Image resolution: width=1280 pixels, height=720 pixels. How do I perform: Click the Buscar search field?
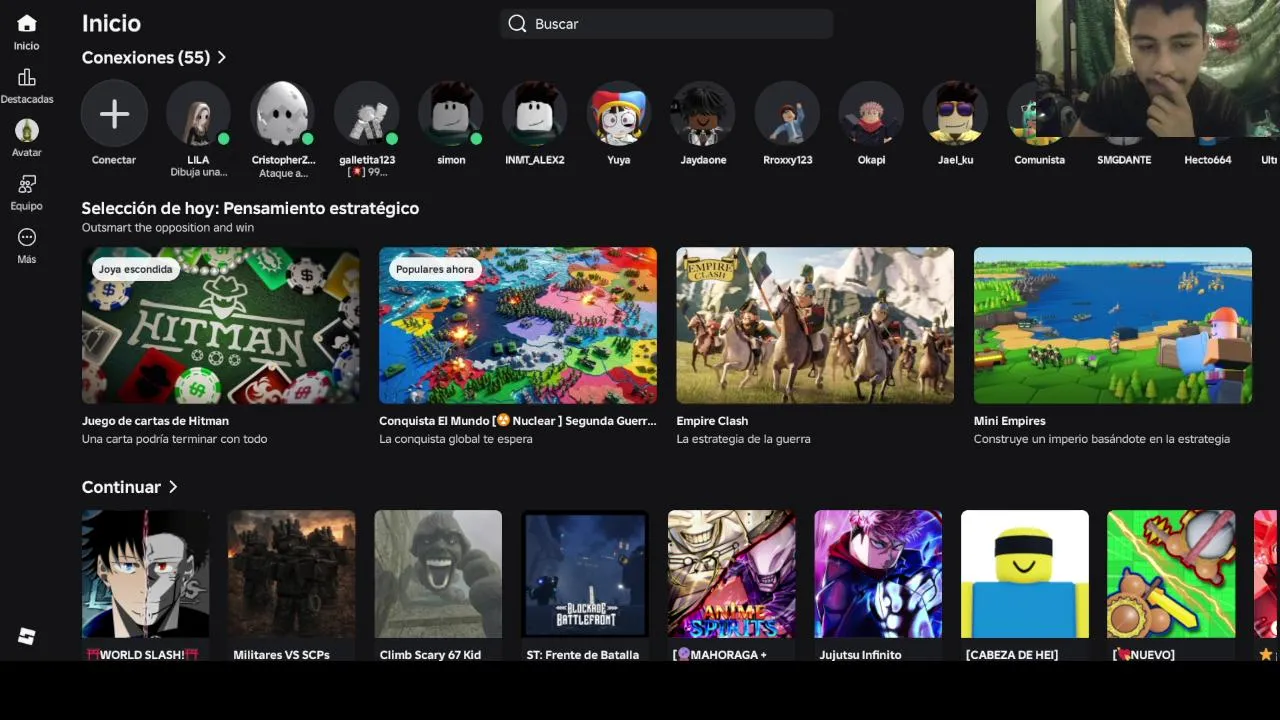point(667,24)
